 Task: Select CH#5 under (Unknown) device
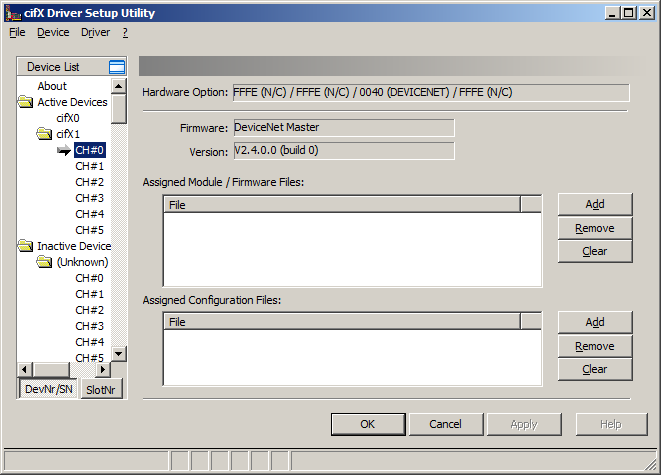pos(89,358)
